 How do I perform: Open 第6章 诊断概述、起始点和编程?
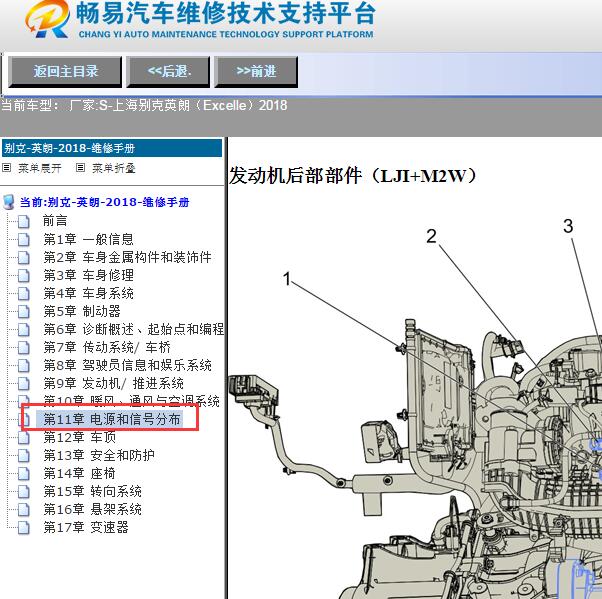[133, 329]
